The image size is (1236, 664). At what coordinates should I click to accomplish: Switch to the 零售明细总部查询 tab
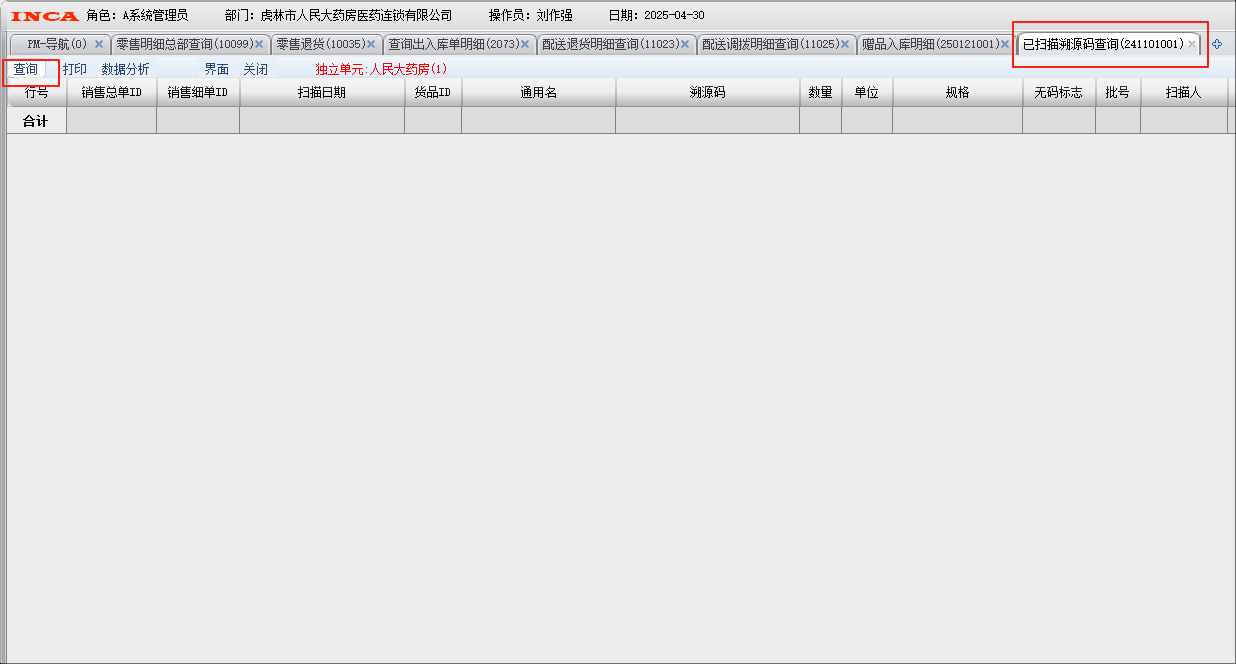[x=183, y=44]
